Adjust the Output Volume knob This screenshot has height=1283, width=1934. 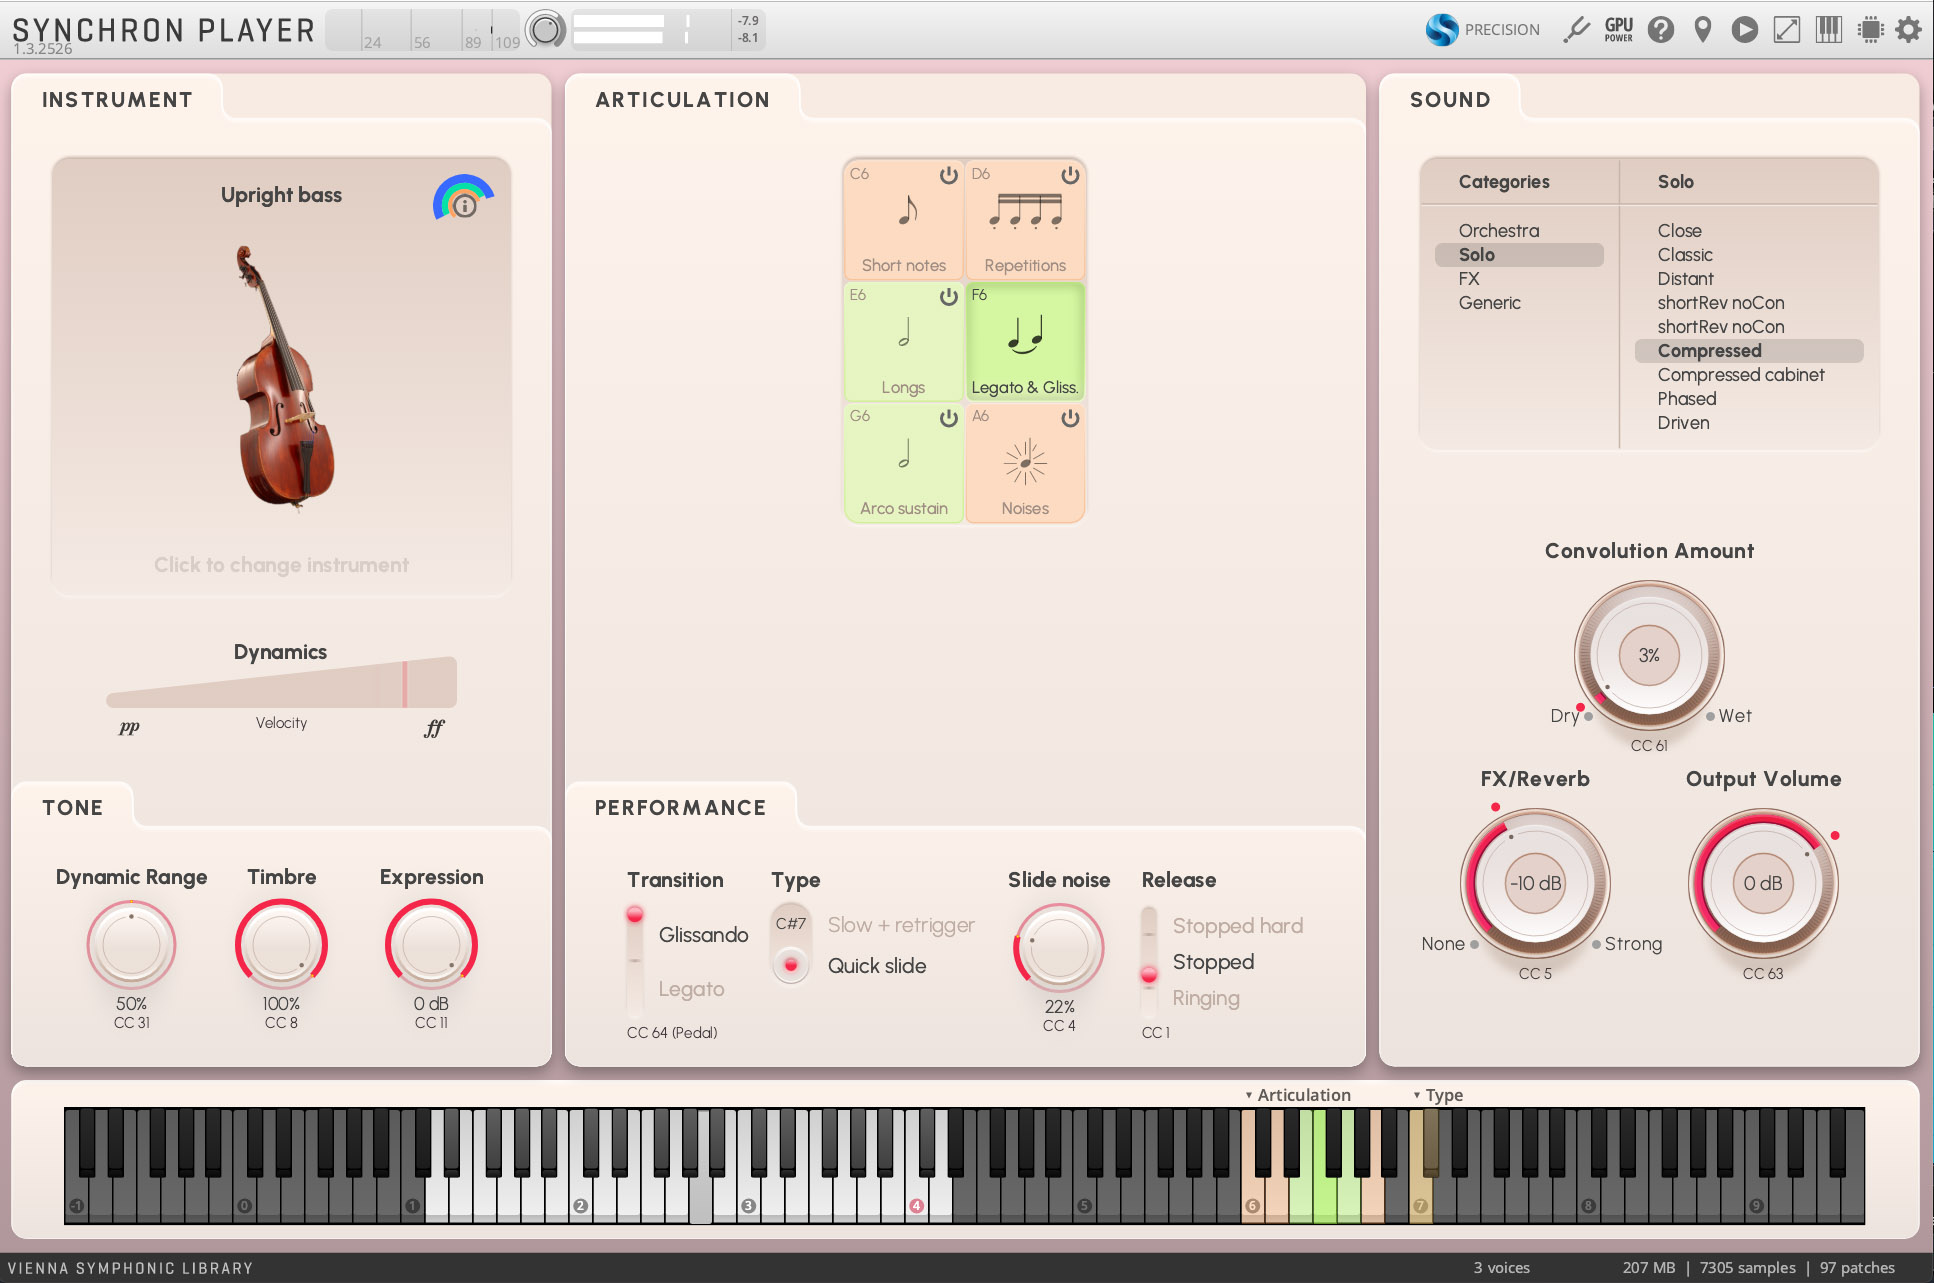[x=1763, y=883]
